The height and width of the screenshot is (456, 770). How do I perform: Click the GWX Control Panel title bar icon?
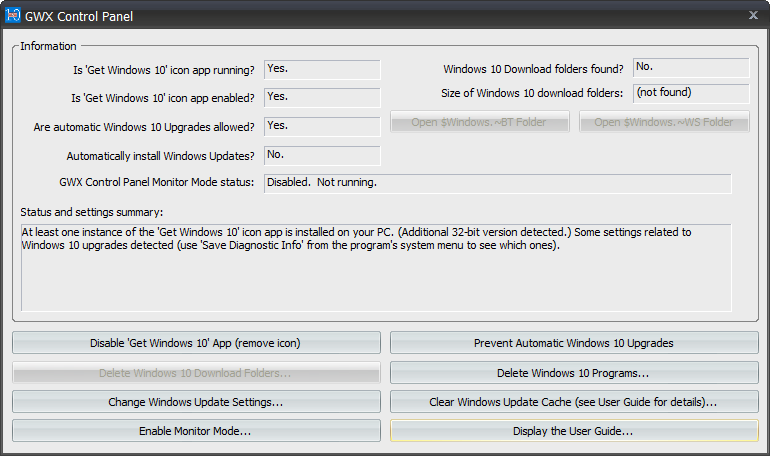13,16
